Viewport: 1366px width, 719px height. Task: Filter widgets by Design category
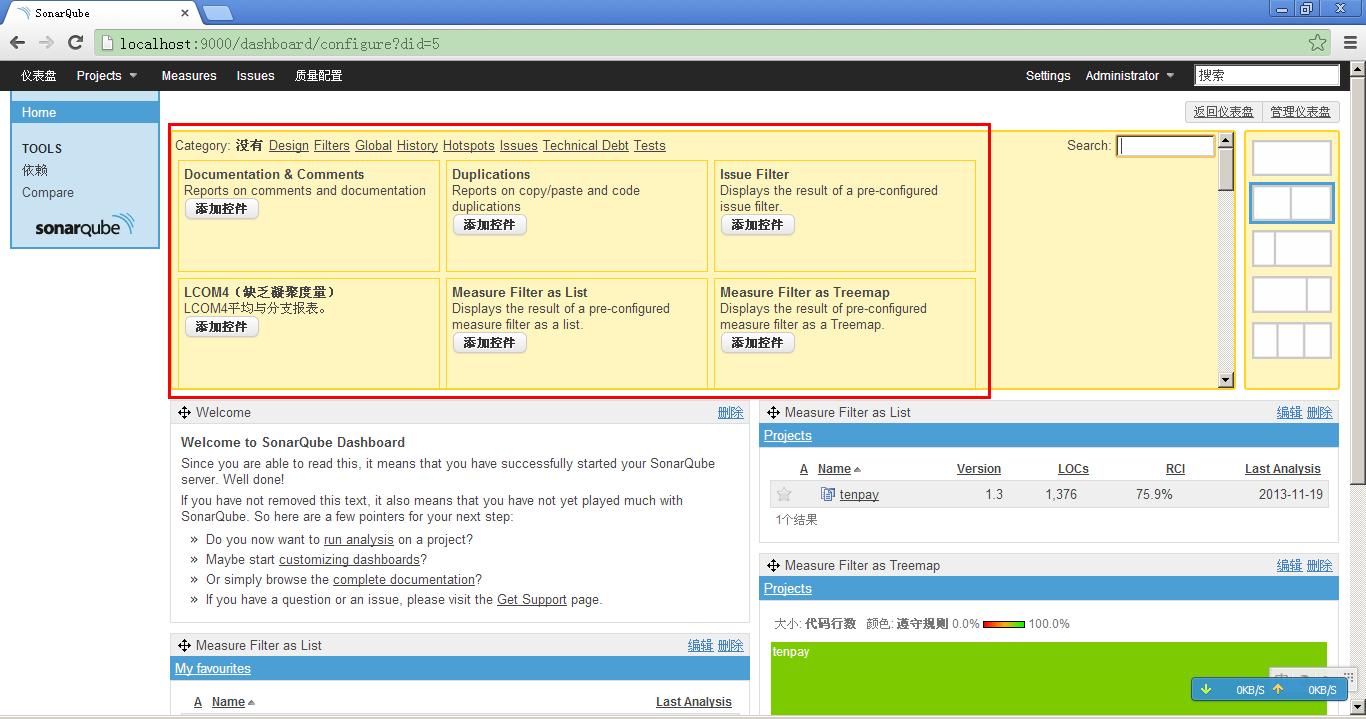coord(289,146)
